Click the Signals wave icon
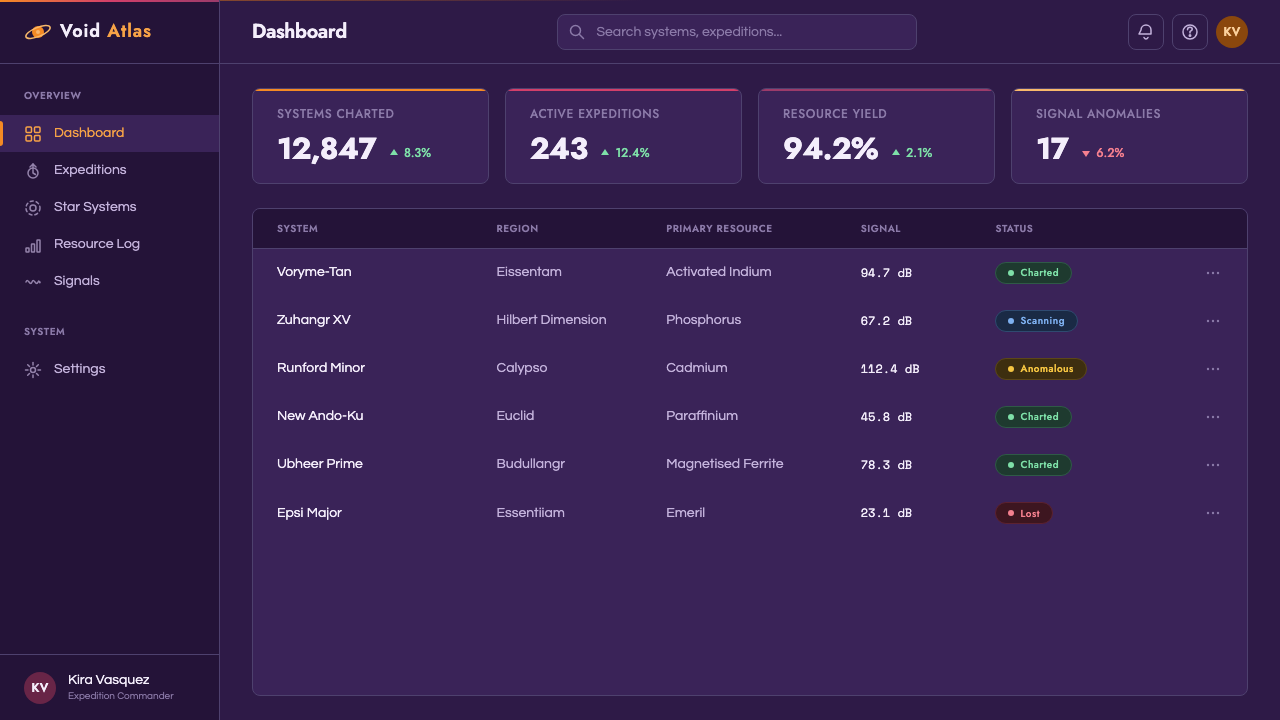Viewport: 1280px width, 720px height. tap(33, 281)
